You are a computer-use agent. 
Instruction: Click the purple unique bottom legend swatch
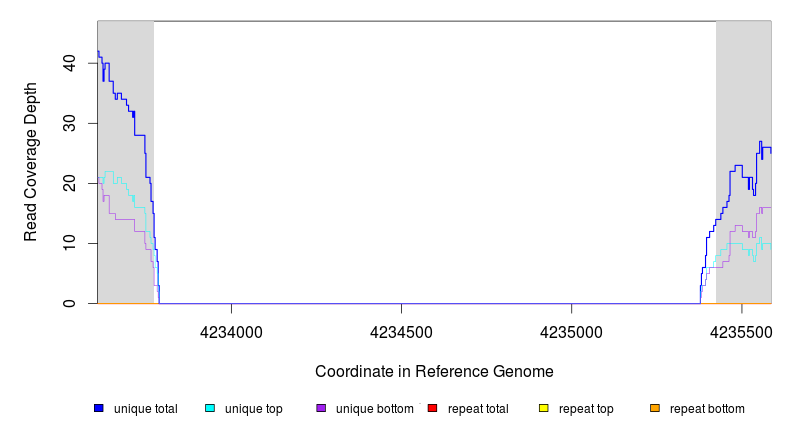click(321, 408)
